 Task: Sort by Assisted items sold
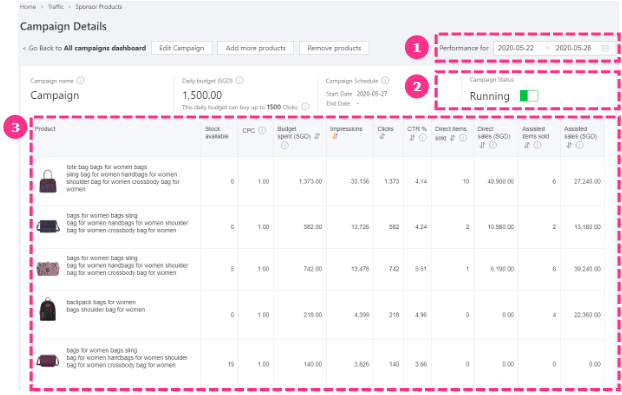click(527, 145)
